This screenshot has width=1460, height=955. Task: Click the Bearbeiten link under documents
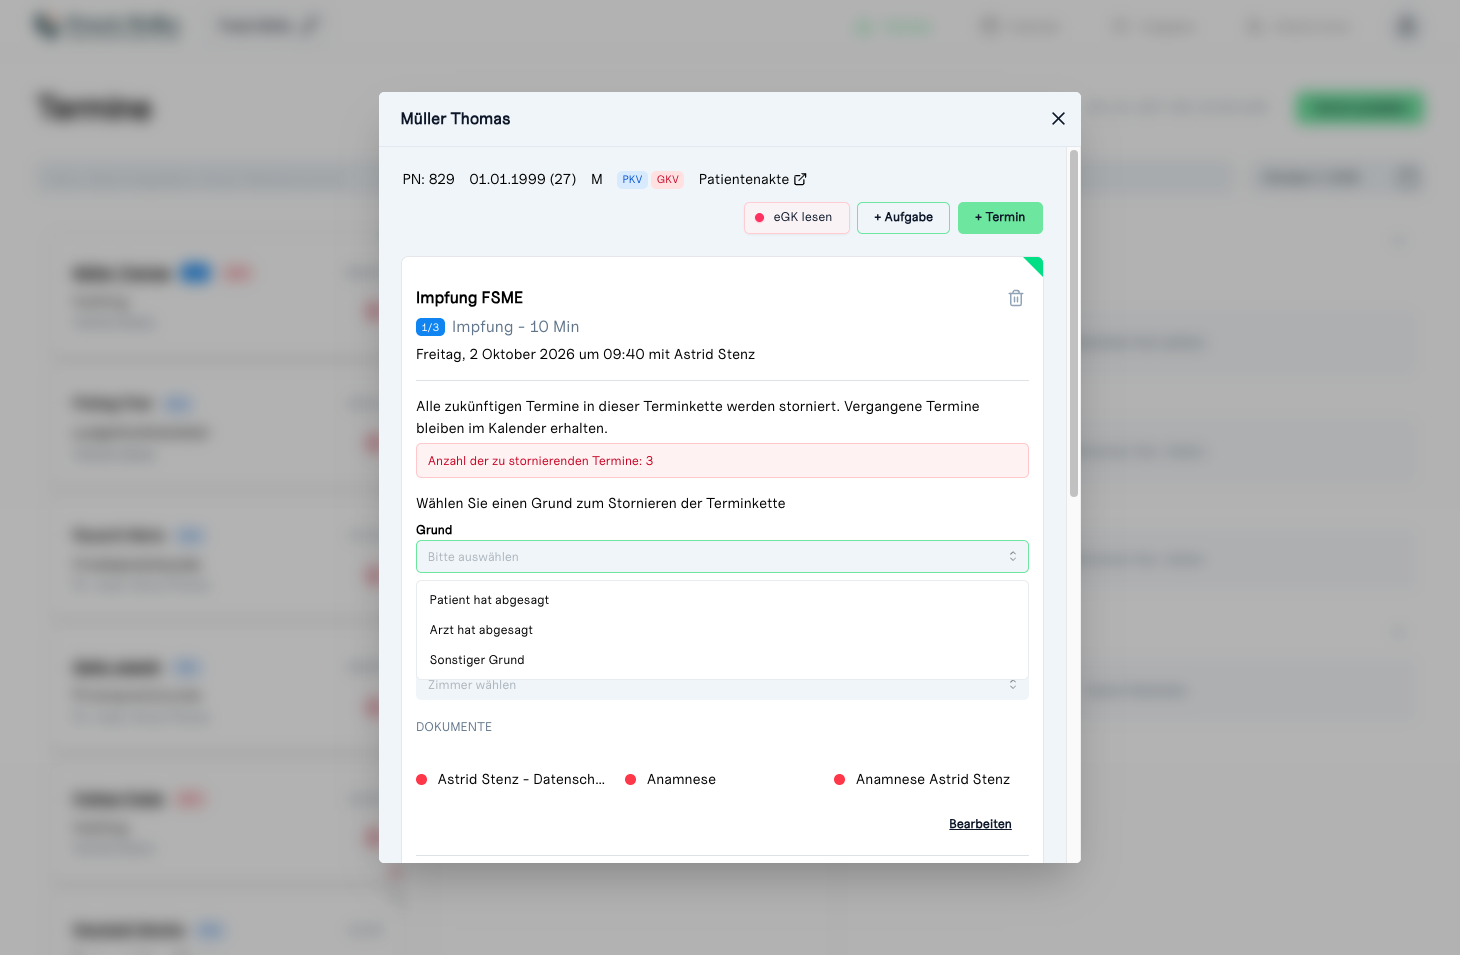pyautogui.click(x=980, y=824)
